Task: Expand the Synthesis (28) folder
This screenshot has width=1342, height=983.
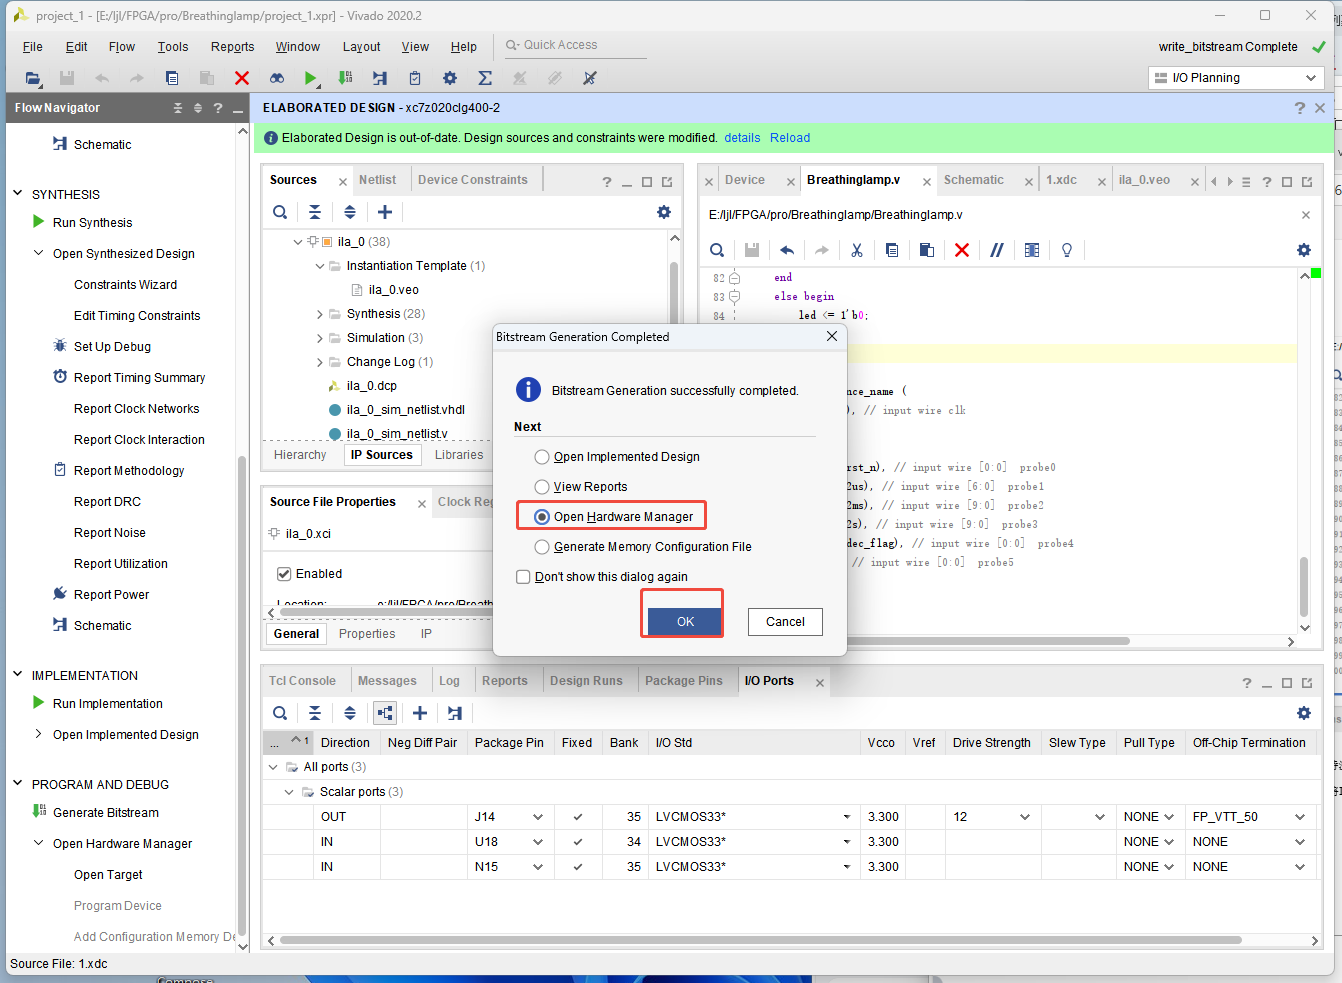Action: click(x=320, y=314)
